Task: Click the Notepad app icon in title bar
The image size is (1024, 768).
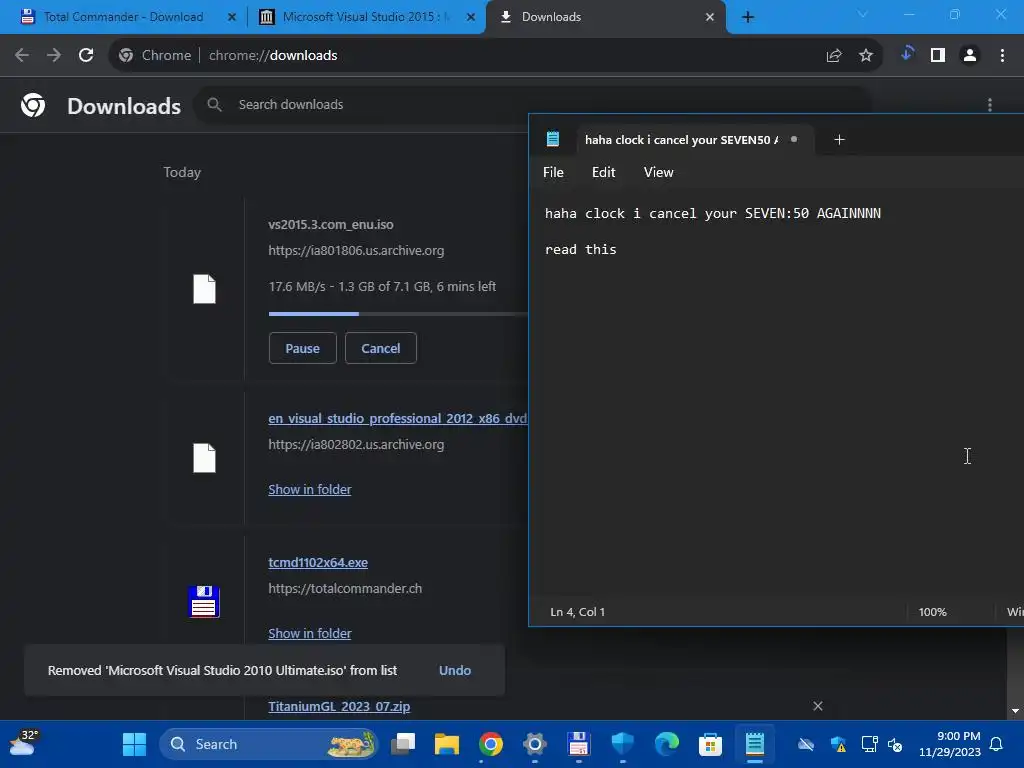Action: [x=552, y=138]
